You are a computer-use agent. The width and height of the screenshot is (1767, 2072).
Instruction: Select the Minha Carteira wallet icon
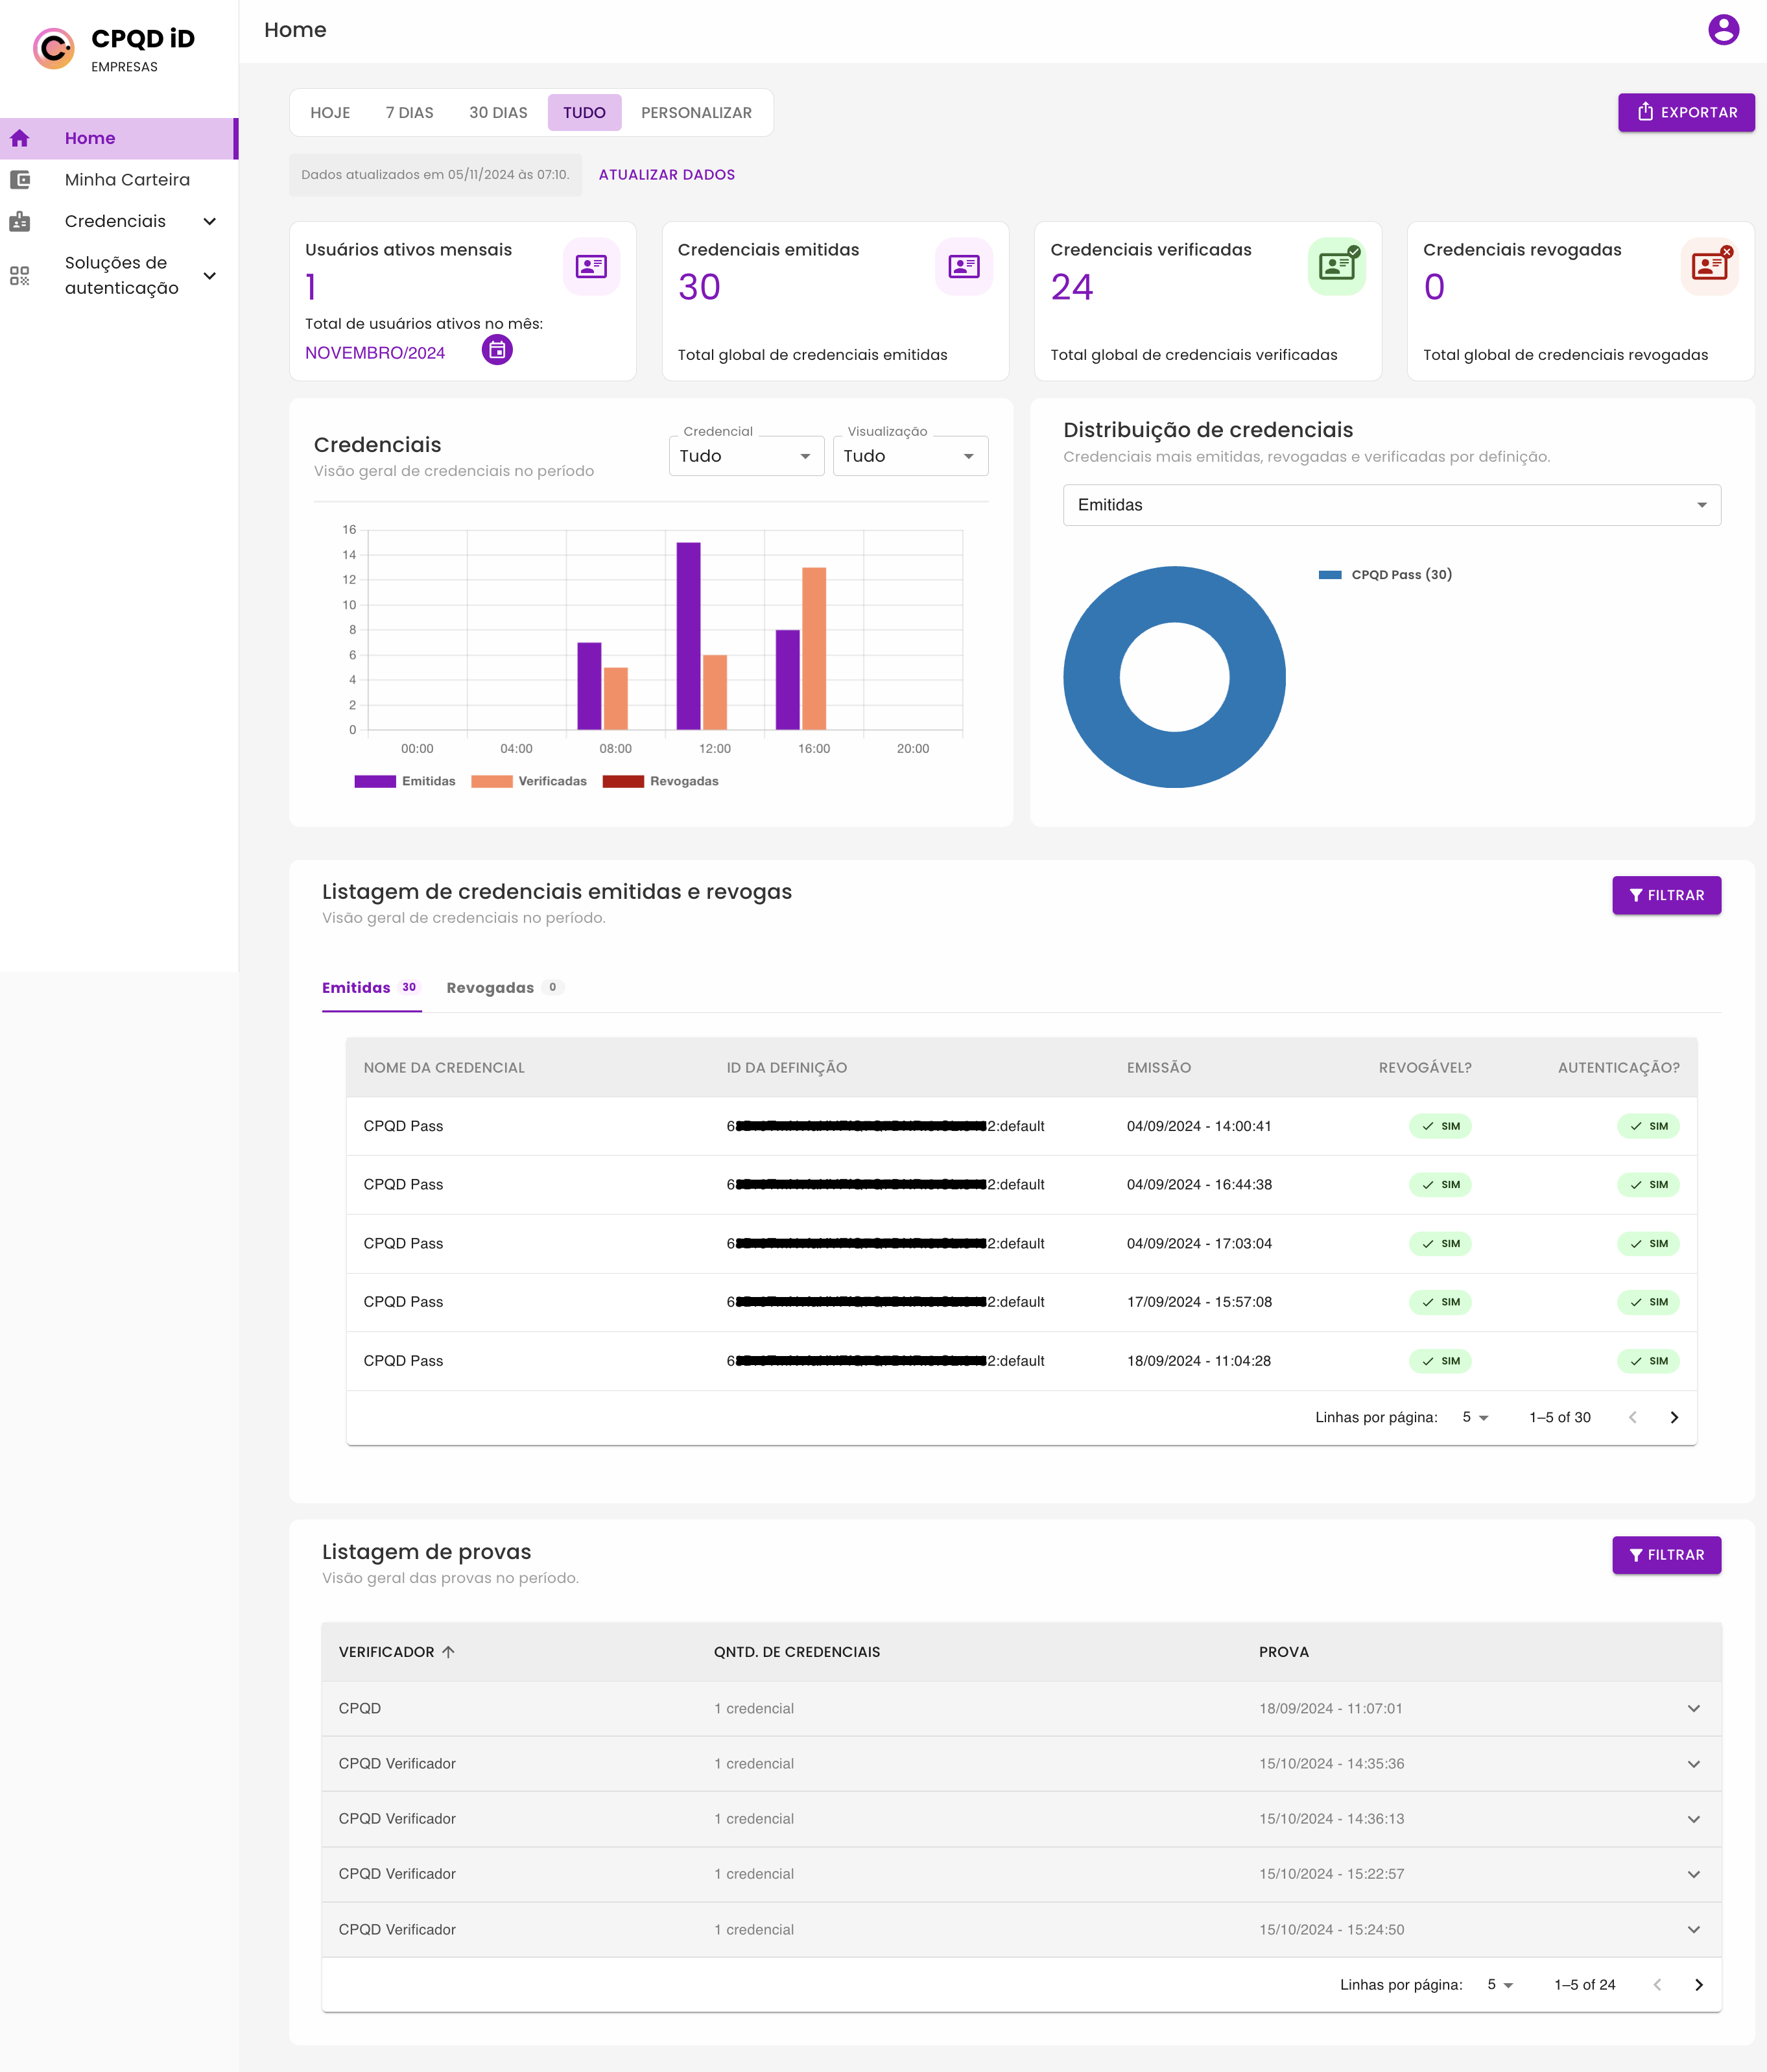pos(21,179)
